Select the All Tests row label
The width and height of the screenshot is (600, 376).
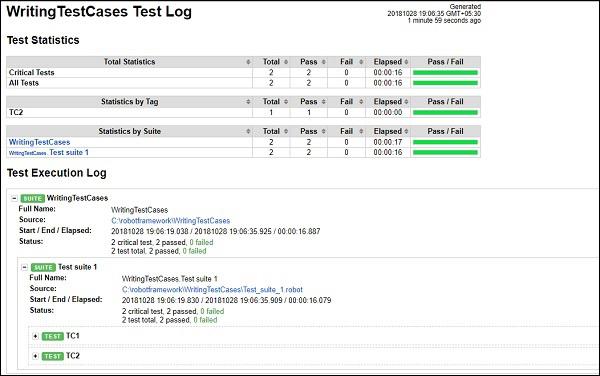pos(24,83)
